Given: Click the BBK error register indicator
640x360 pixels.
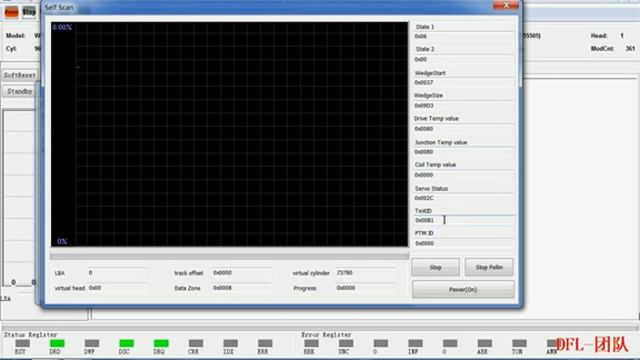Looking at the screenshot, I should pyautogui.click(x=311, y=344).
